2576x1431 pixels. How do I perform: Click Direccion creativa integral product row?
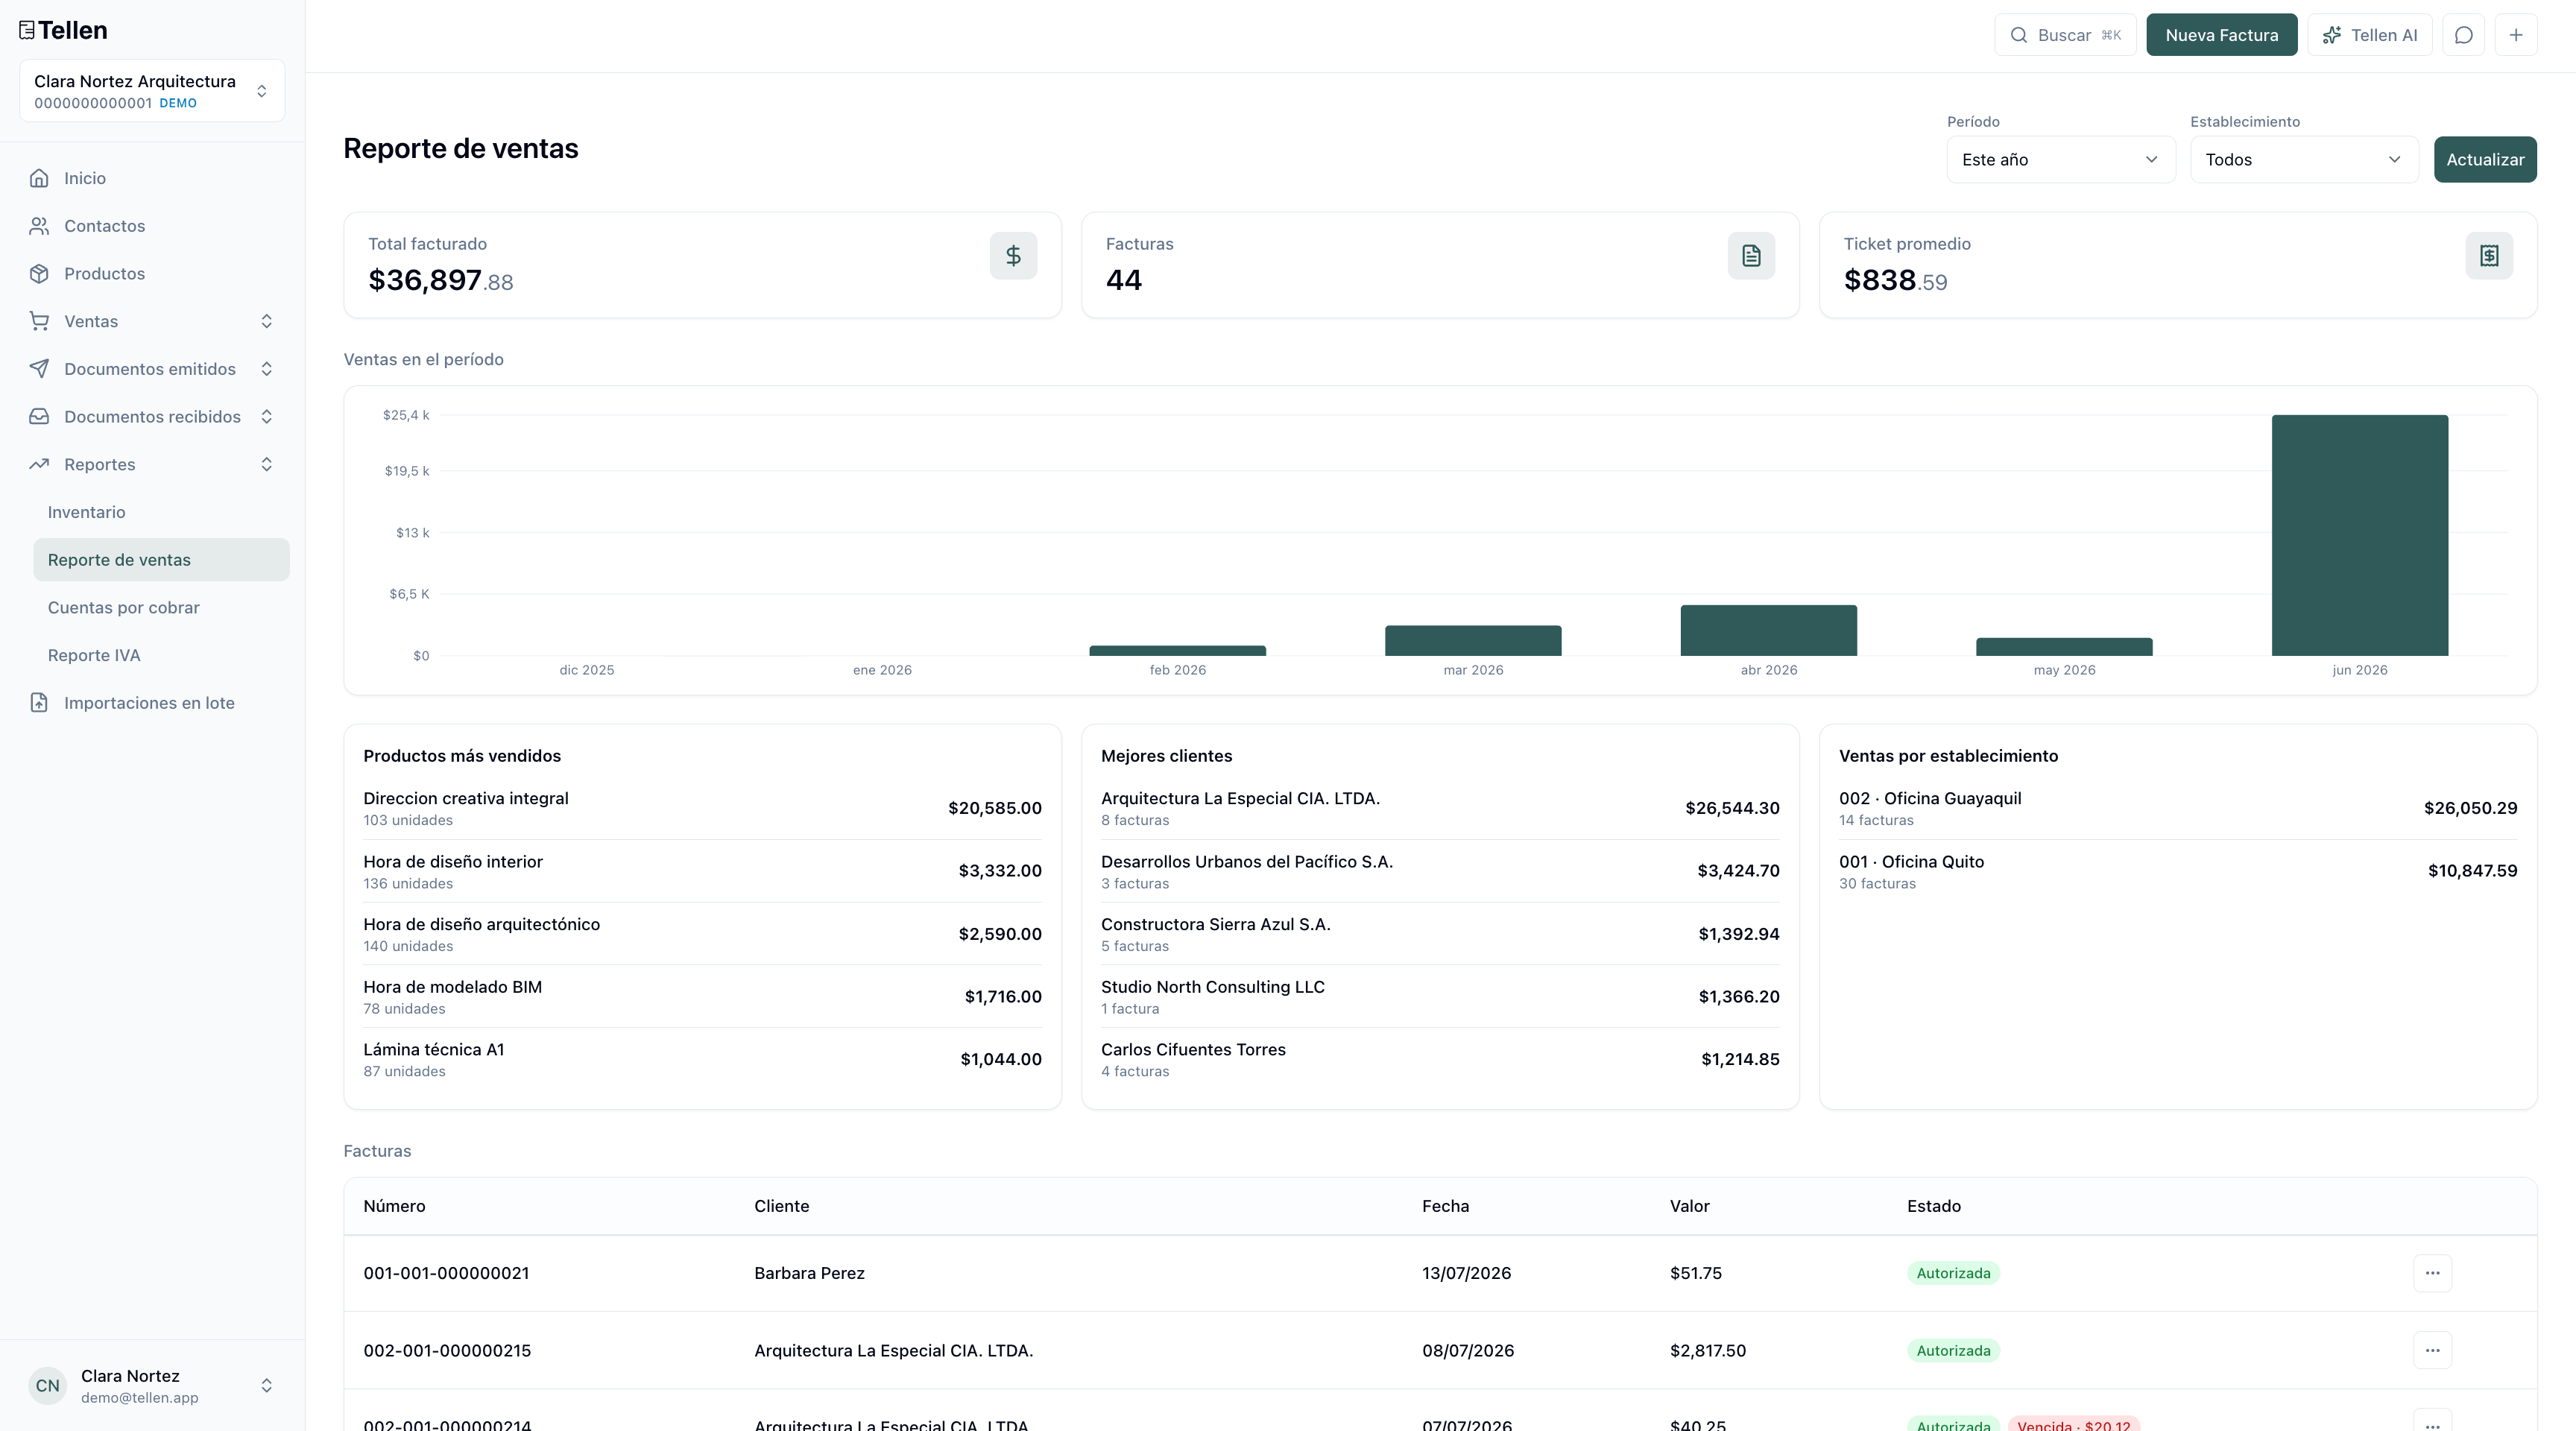(702, 808)
